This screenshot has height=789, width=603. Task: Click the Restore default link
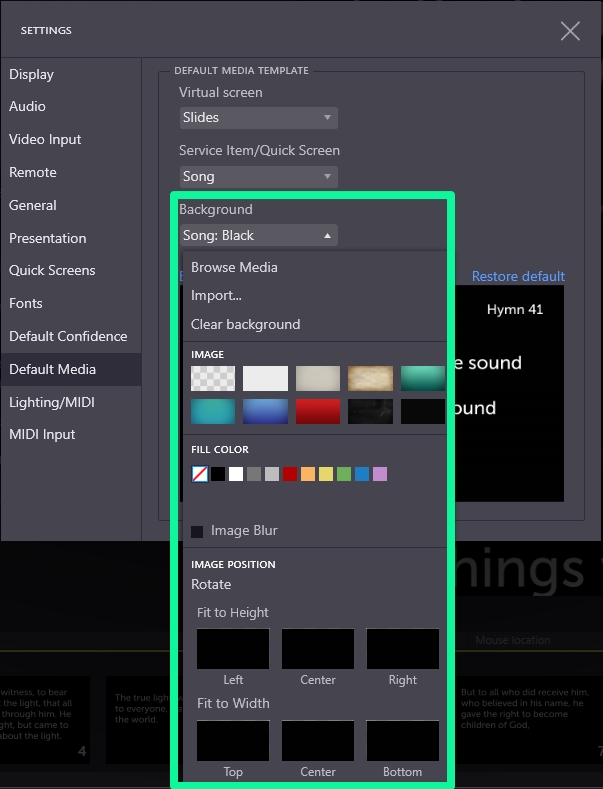click(x=518, y=276)
